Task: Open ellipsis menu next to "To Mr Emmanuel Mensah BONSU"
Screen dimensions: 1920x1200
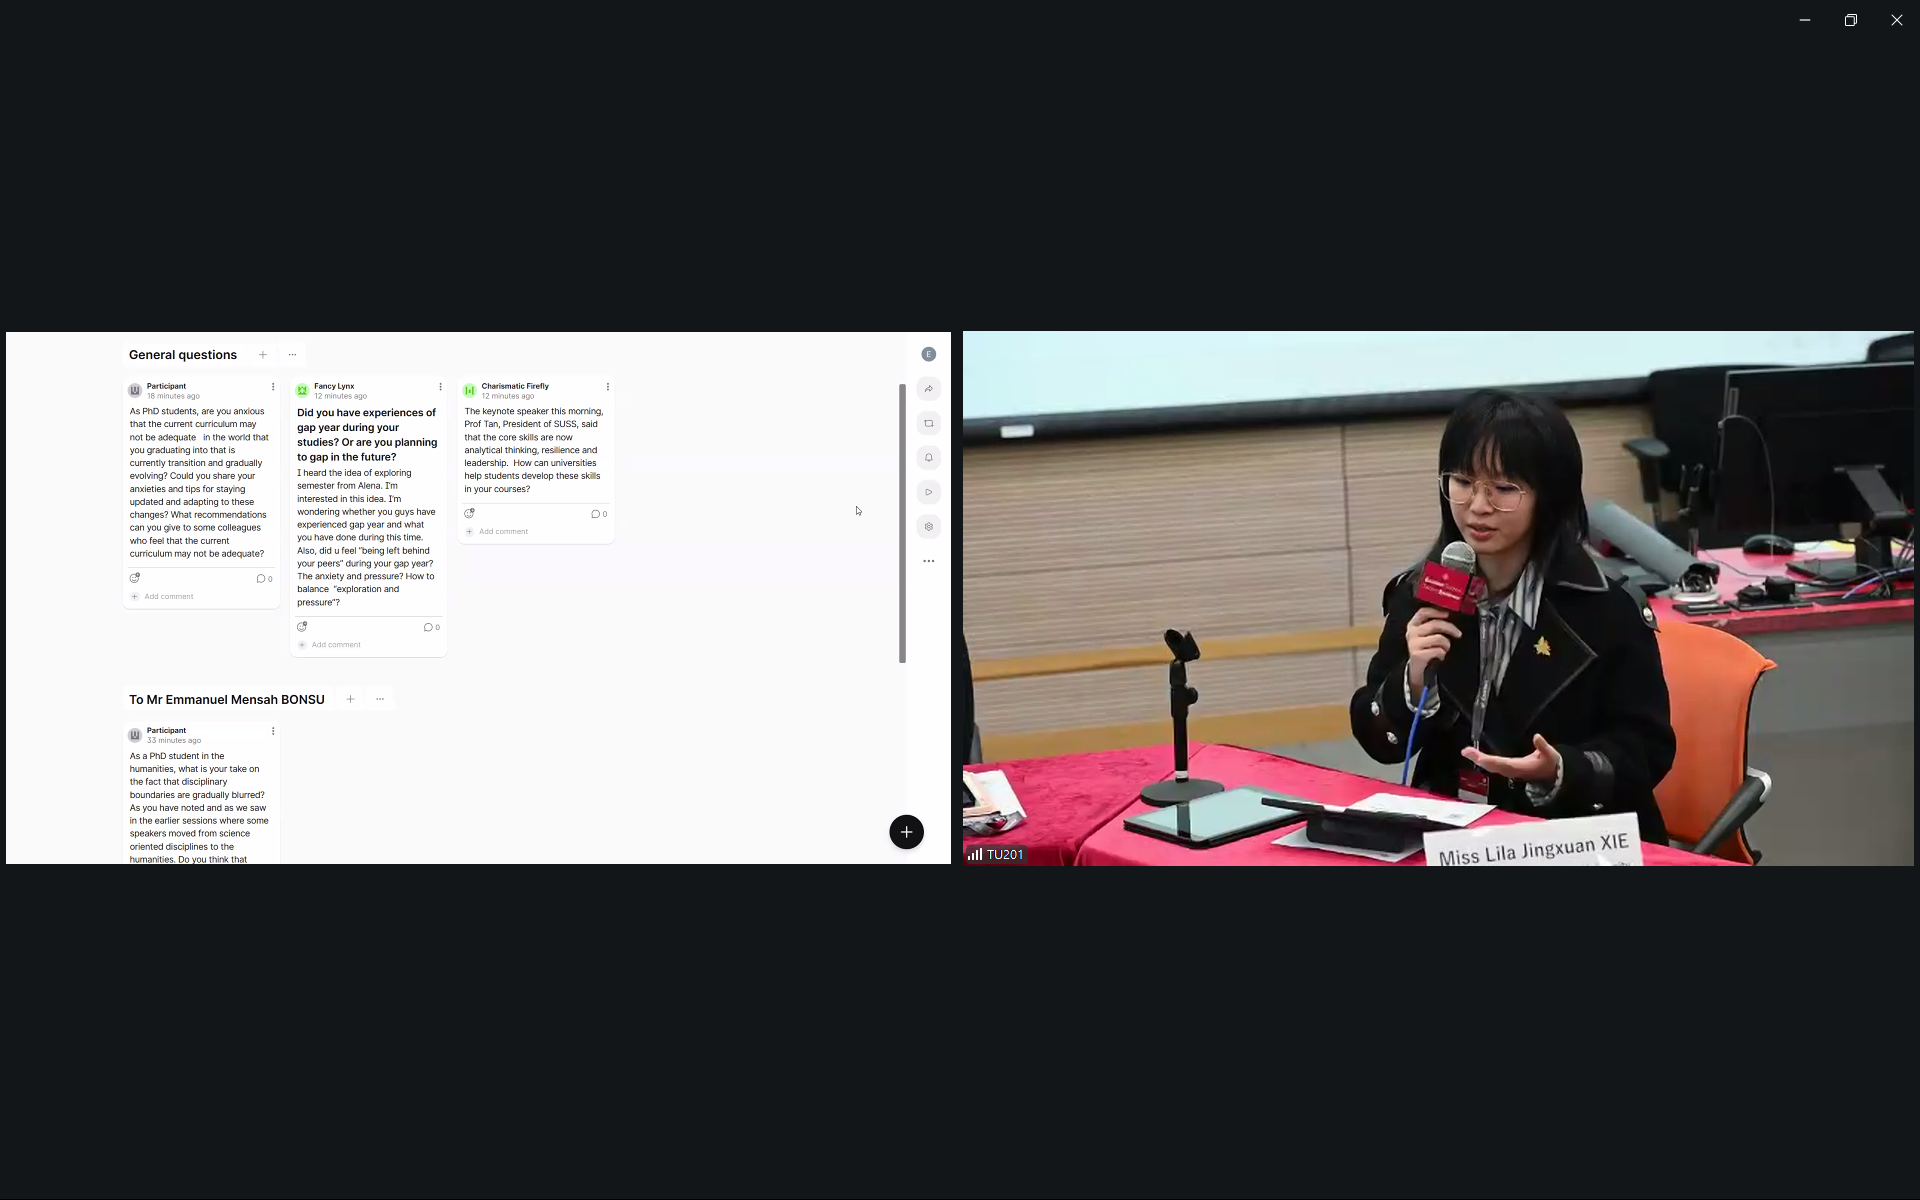Action: pyautogui.click(x=380, y=699)
